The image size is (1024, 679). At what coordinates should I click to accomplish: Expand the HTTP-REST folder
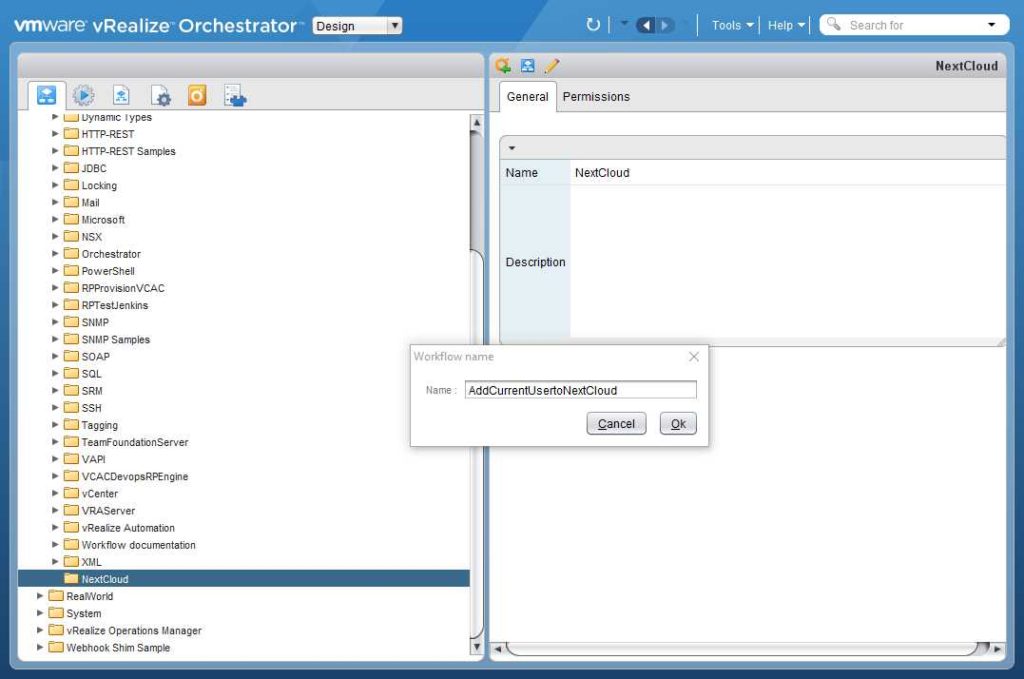pos(55,133)
